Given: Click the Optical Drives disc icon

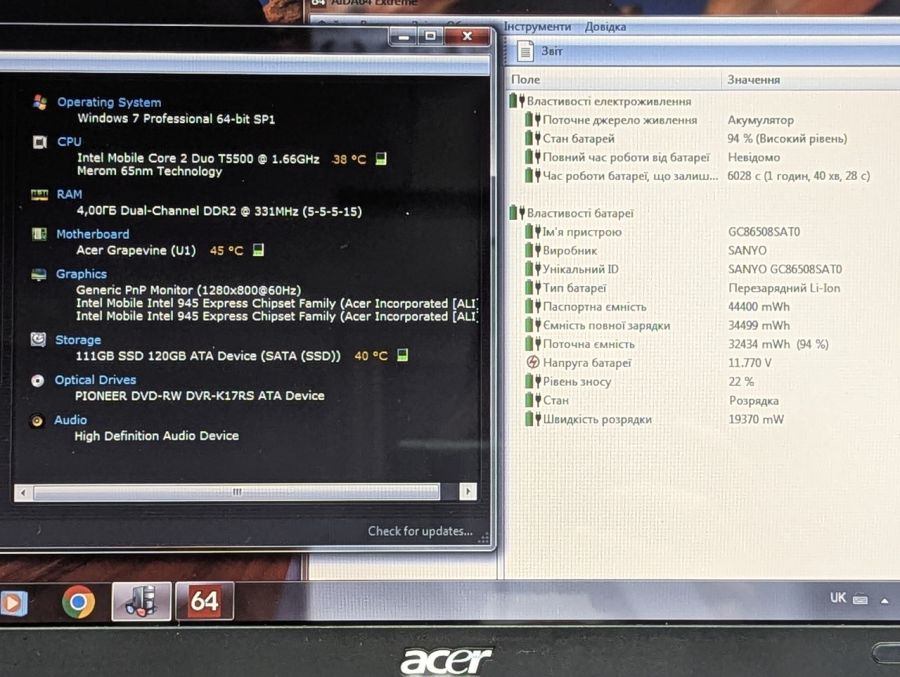Looking at the screenshot, I should coord(37,380).
